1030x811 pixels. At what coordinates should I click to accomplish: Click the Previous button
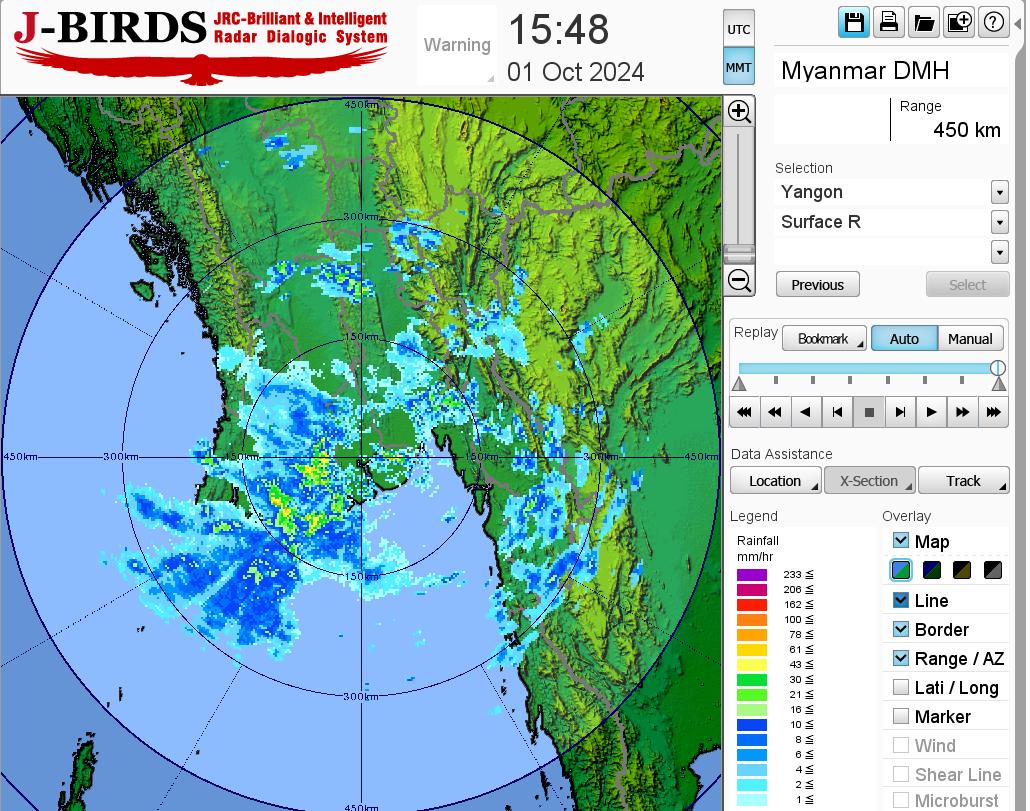coord(817,285)
